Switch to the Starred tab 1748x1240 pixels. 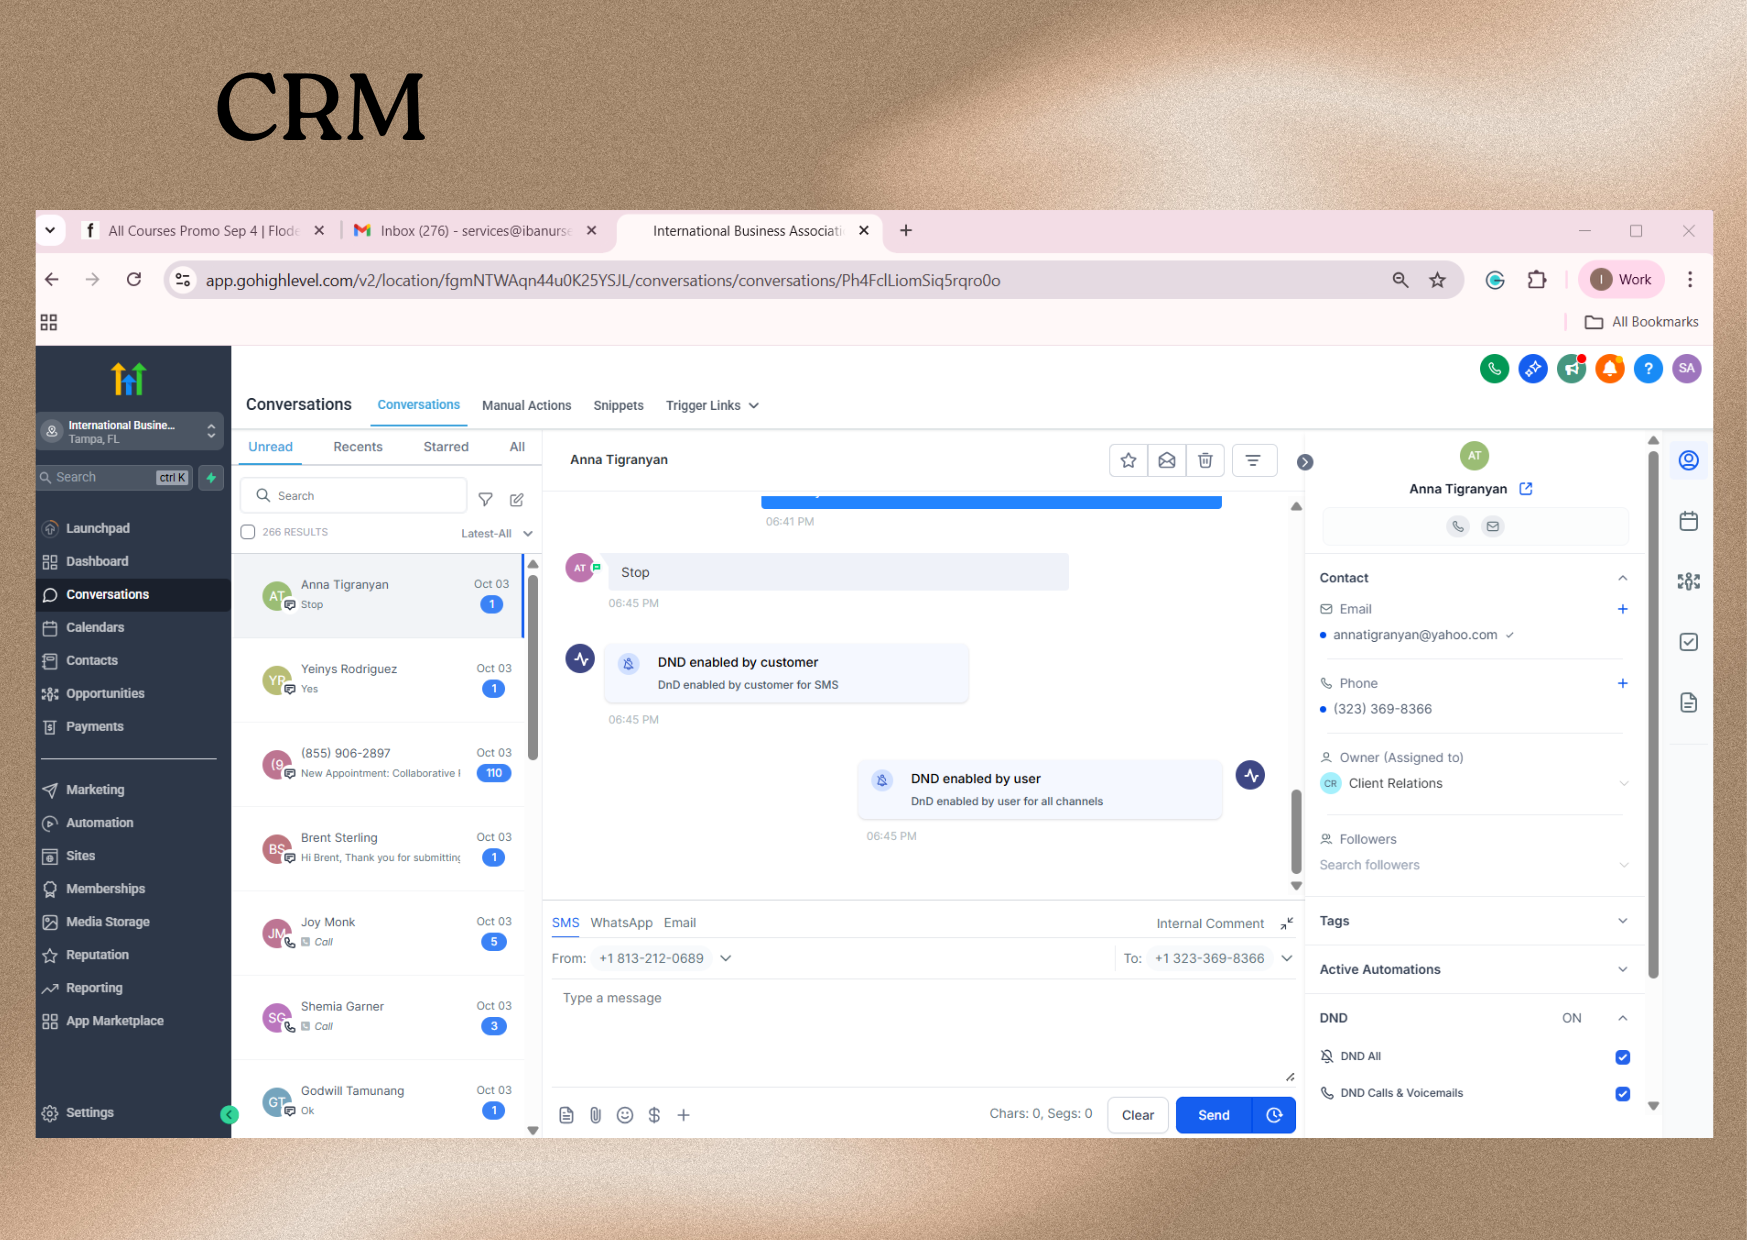coord(446,447)
